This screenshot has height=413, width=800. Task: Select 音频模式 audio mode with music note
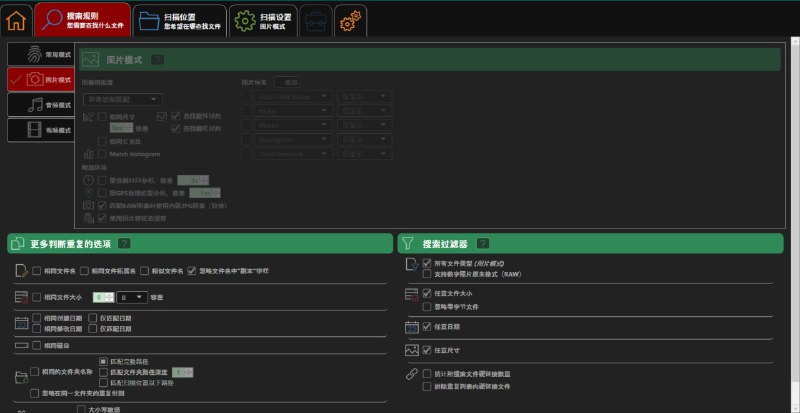(x=42, y=105)
